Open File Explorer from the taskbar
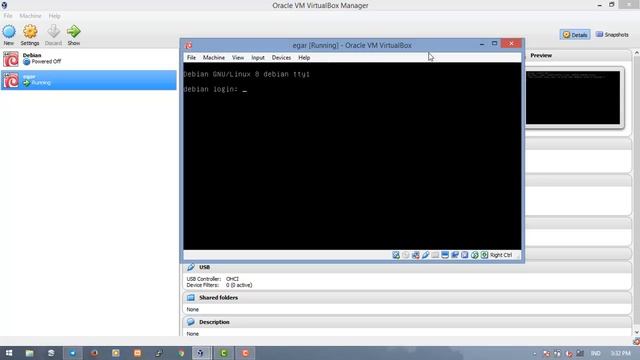Image resolution: width=640 pixels, height=360 pixels. pyautogui.click(x=29, y=353)
